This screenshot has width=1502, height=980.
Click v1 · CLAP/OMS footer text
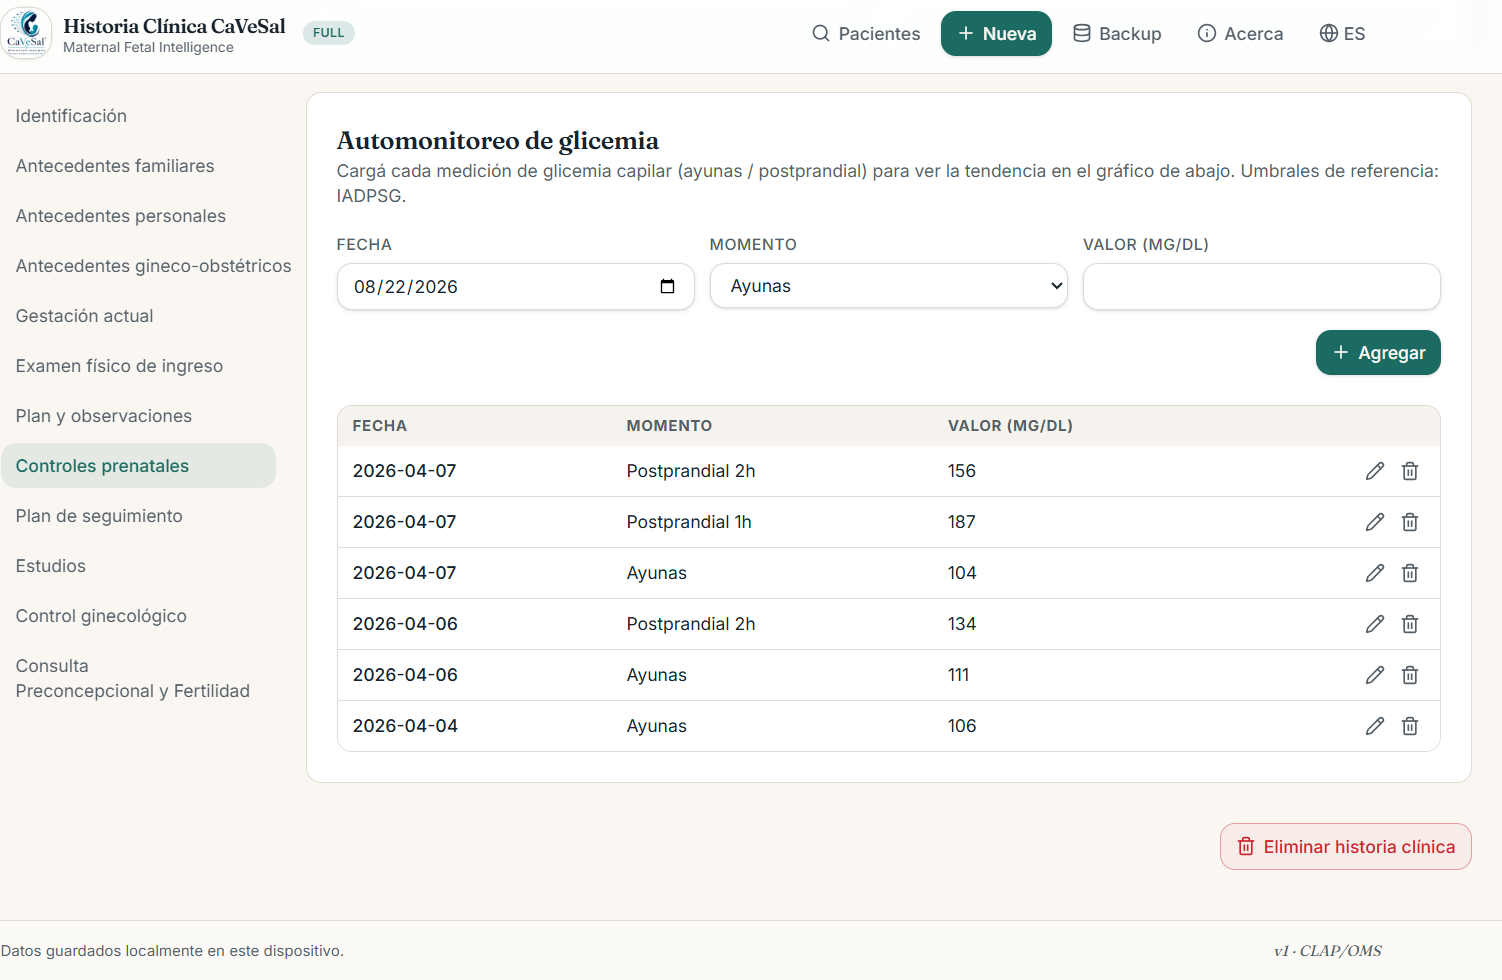[1328, 951]
